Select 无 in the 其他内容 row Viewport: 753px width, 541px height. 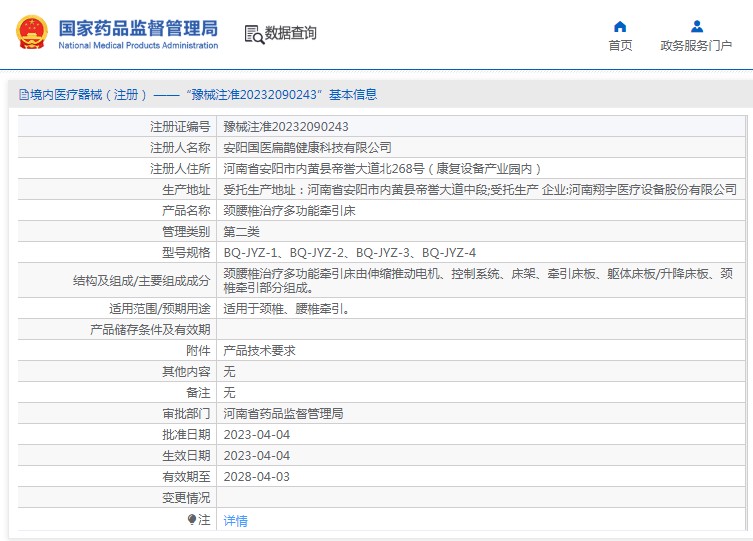pyautogui.click(x=229, y=372)
